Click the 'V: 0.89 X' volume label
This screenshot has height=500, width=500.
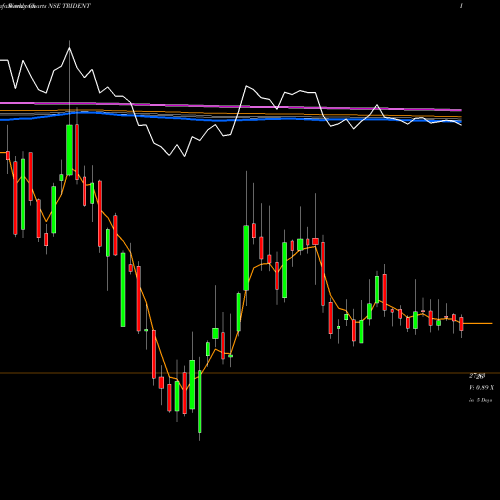coord(482,388)
